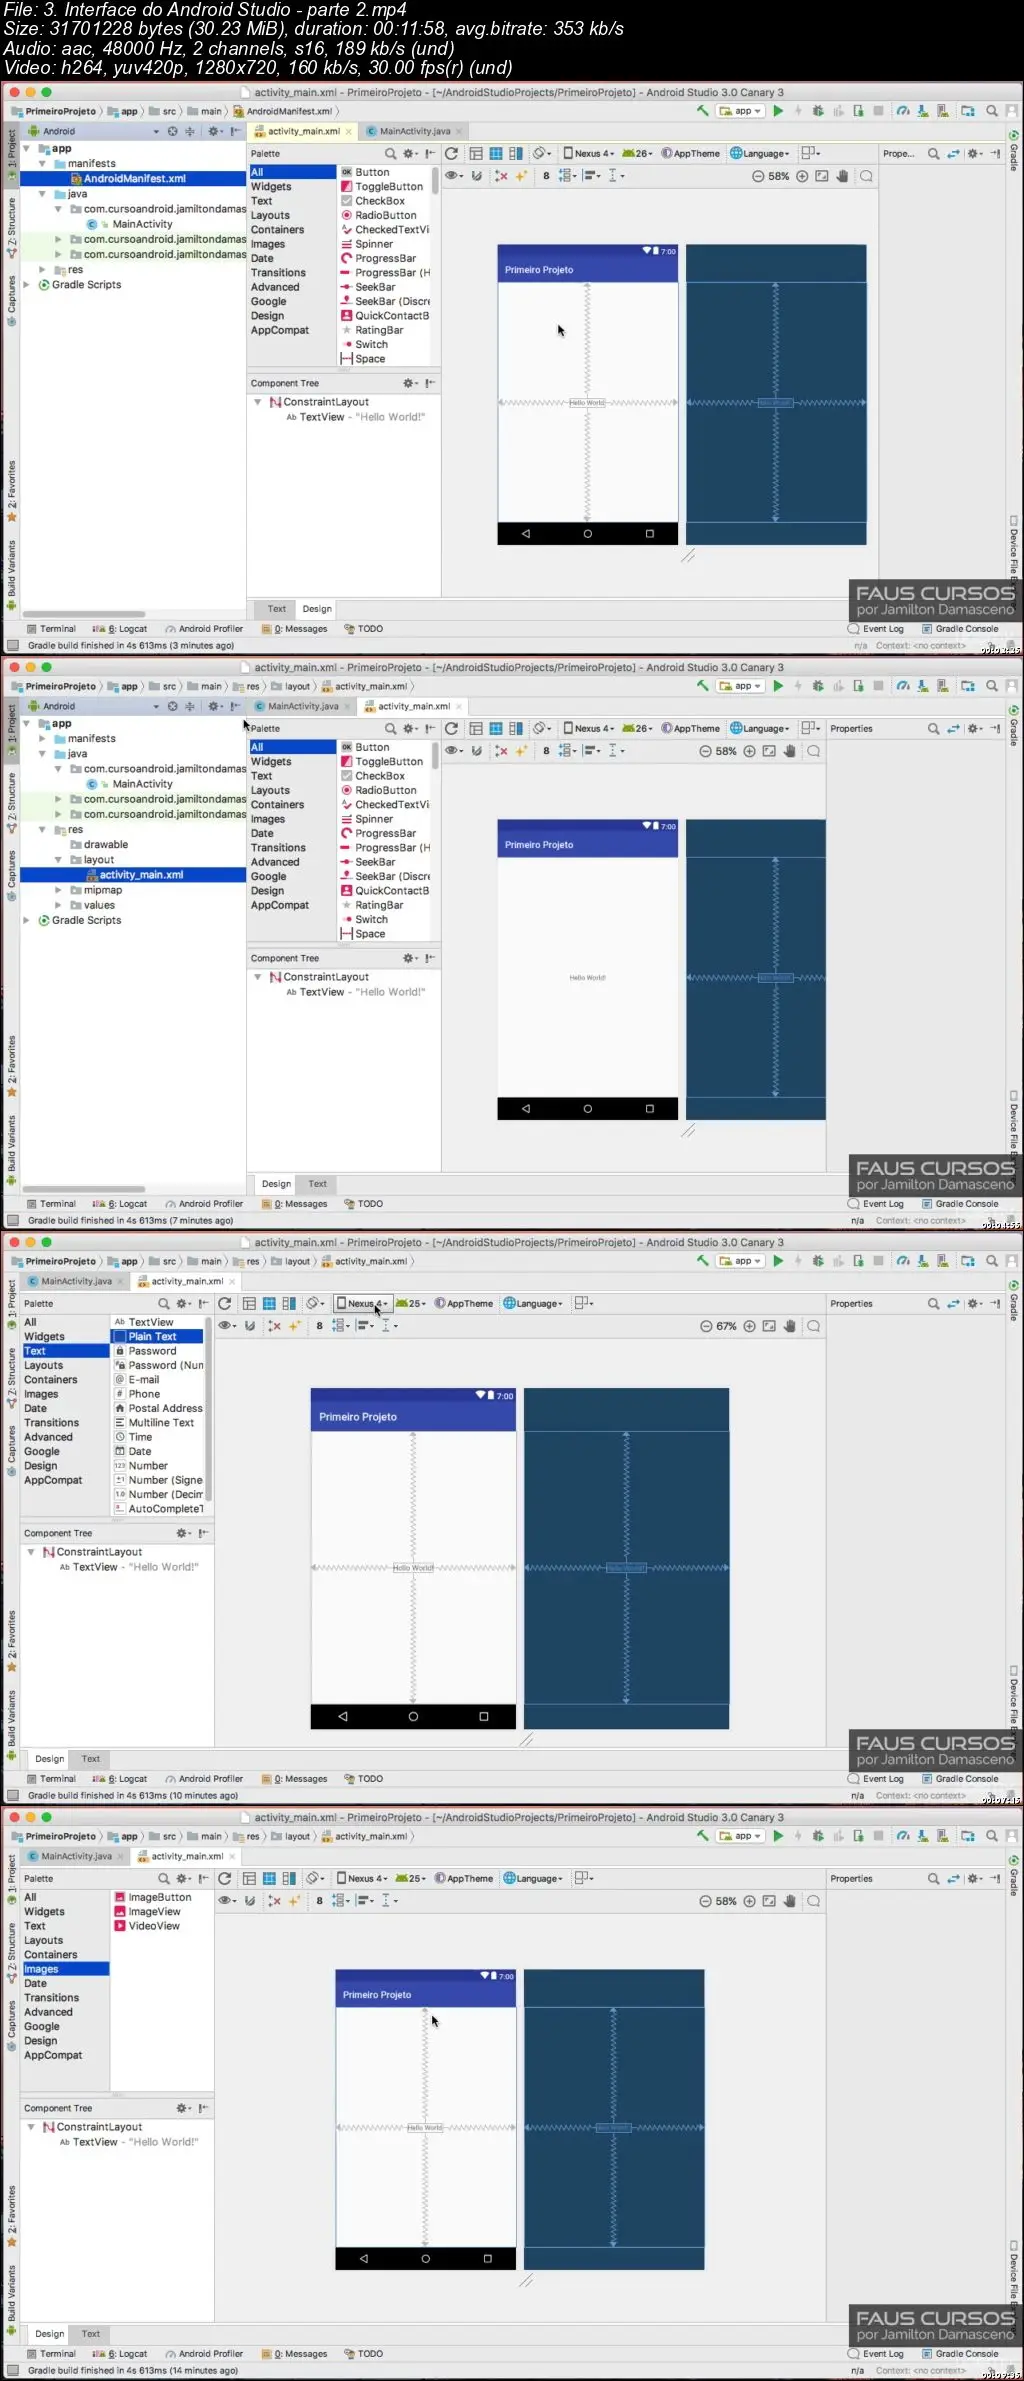Select the Hello World! text in second frame's preview
Screen dimensions: 1024x2381
pyautogui.click(x=587, y=978)
